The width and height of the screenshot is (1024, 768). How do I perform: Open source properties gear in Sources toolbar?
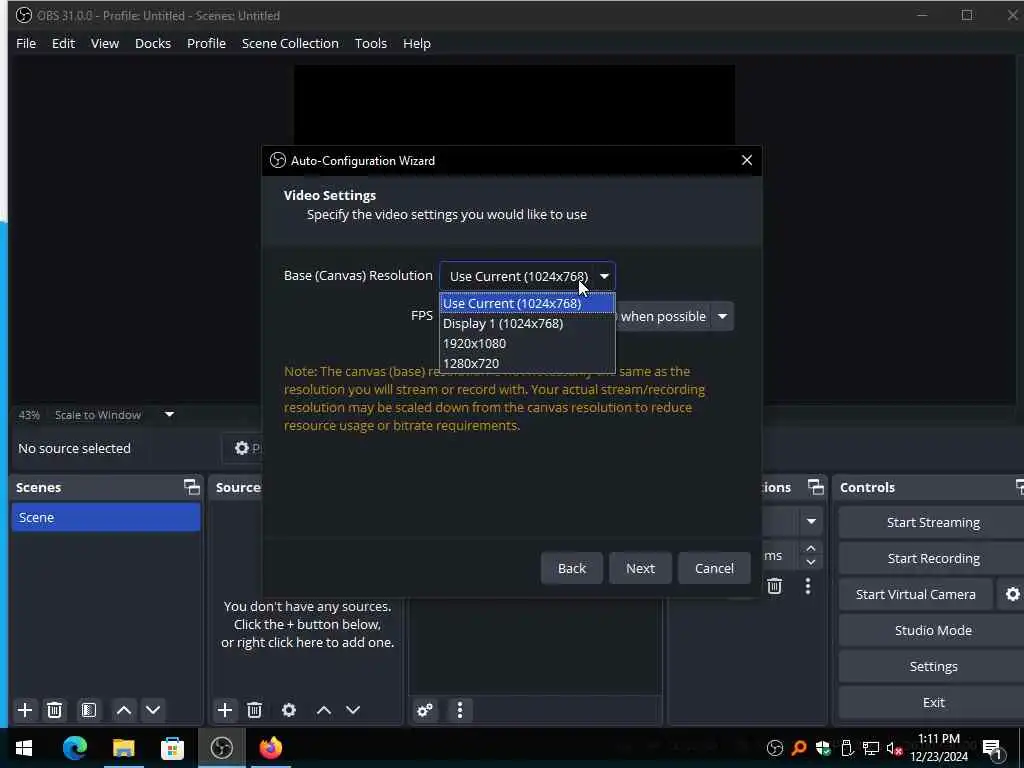click(289, 710)
